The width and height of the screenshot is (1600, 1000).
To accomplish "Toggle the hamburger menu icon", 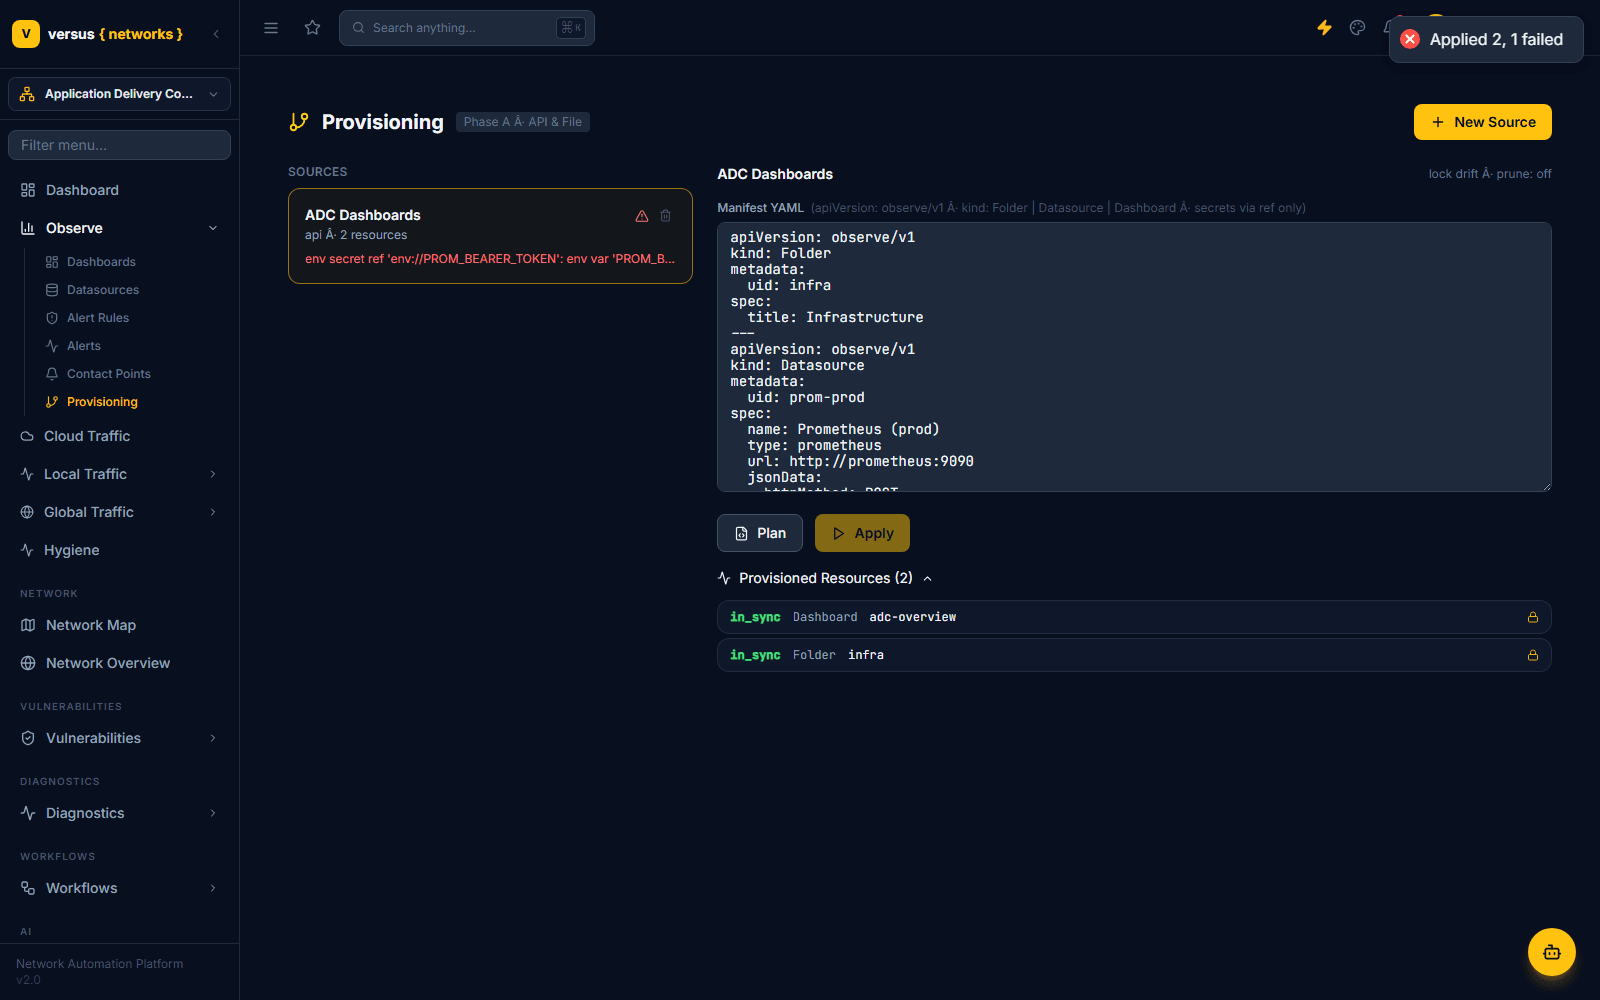I will [271, 28].
